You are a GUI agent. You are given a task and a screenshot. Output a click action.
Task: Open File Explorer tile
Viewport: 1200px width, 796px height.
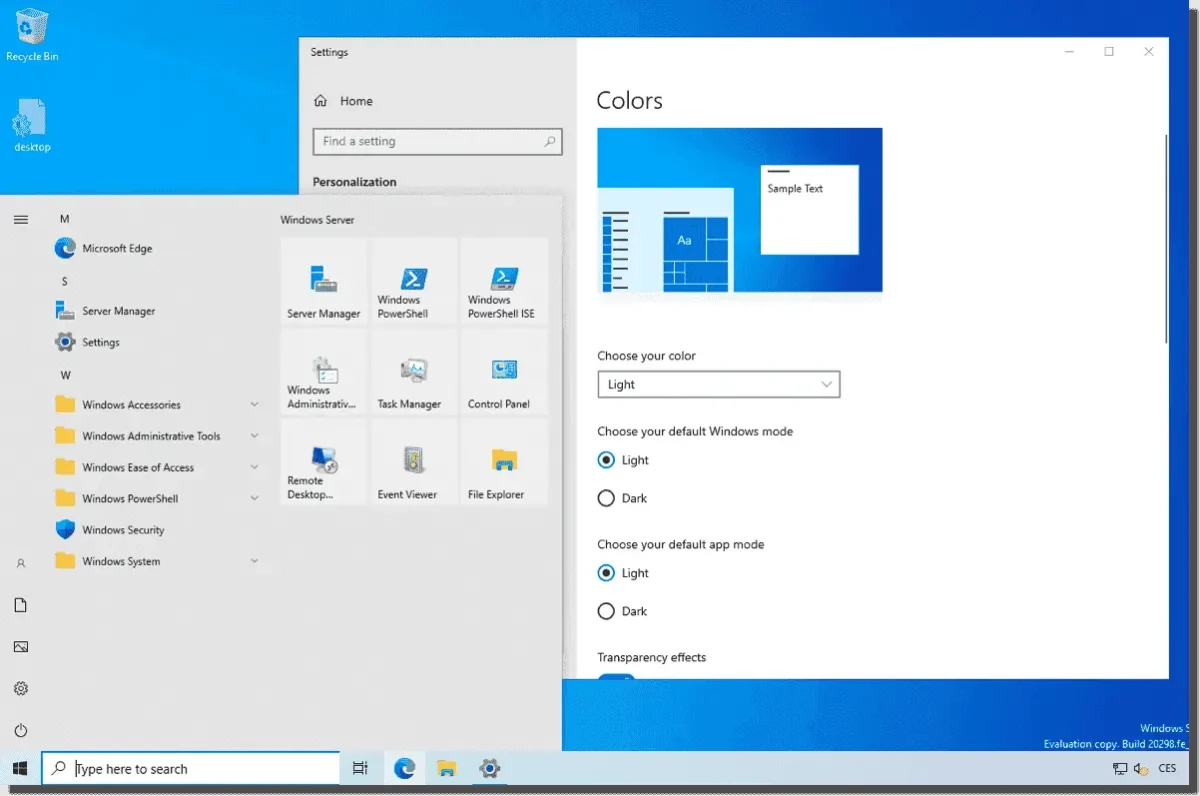pos(503,462)
